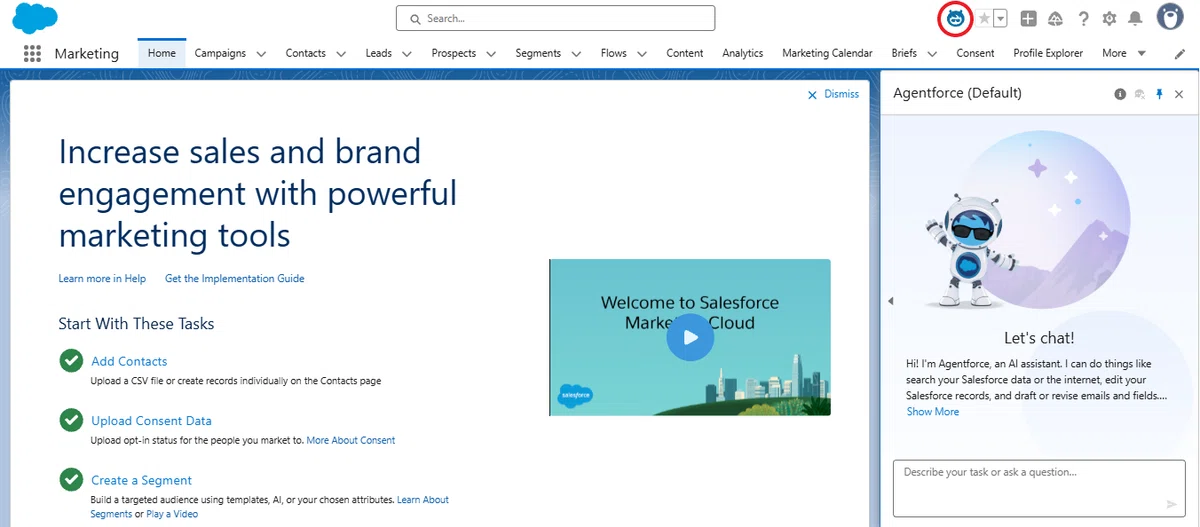The height and width of the screenshot is (527, 1200).
Task: Click the green checkmark beside Create a Segment
Action: (71, 479)
